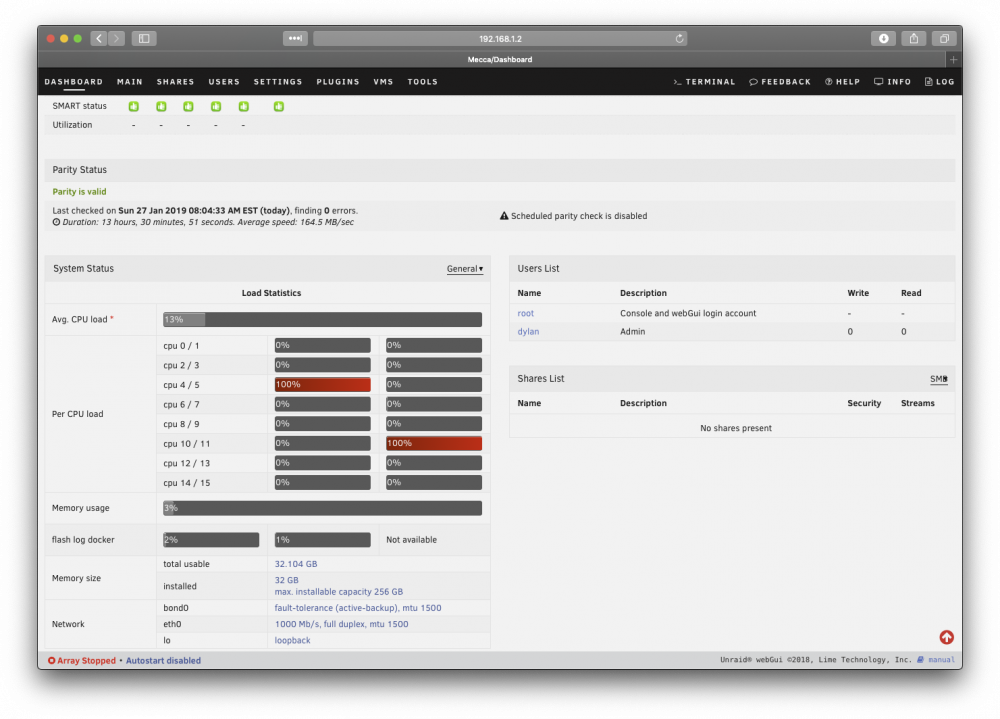
Task: Click the Autostart disabled link
Action: (x=163, y=660)
